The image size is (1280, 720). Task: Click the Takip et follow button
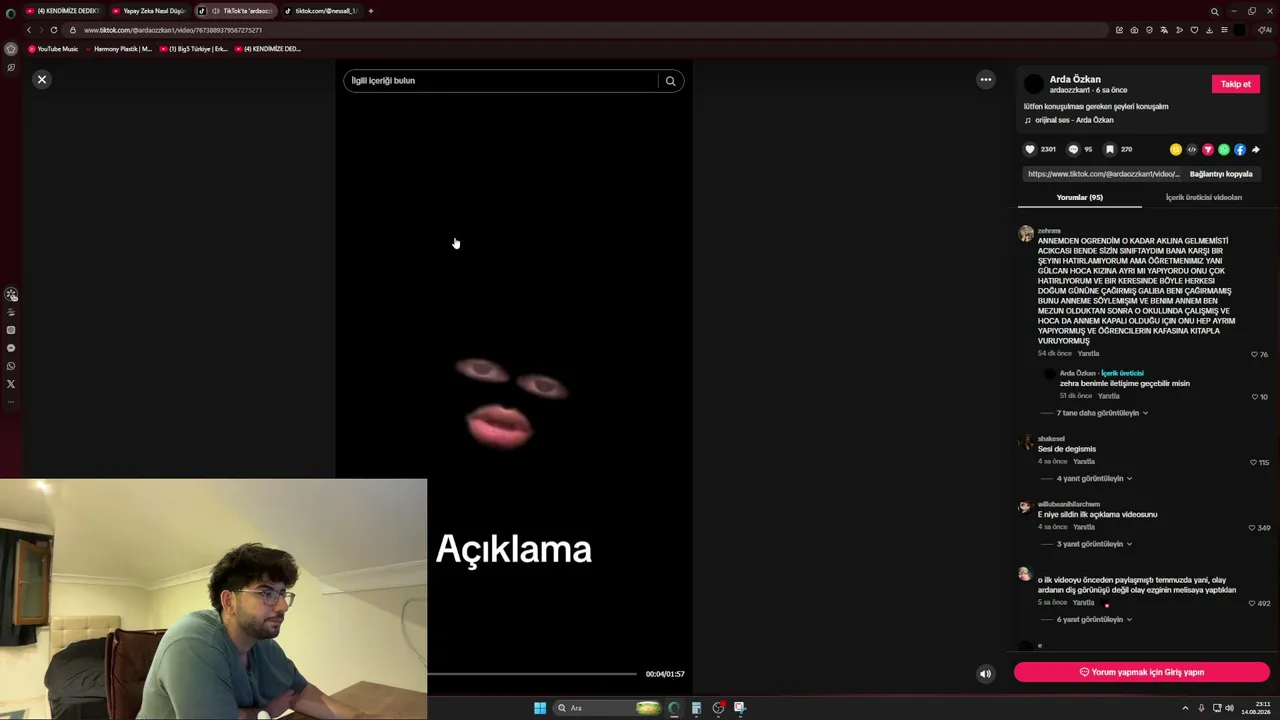point(1236,84)
